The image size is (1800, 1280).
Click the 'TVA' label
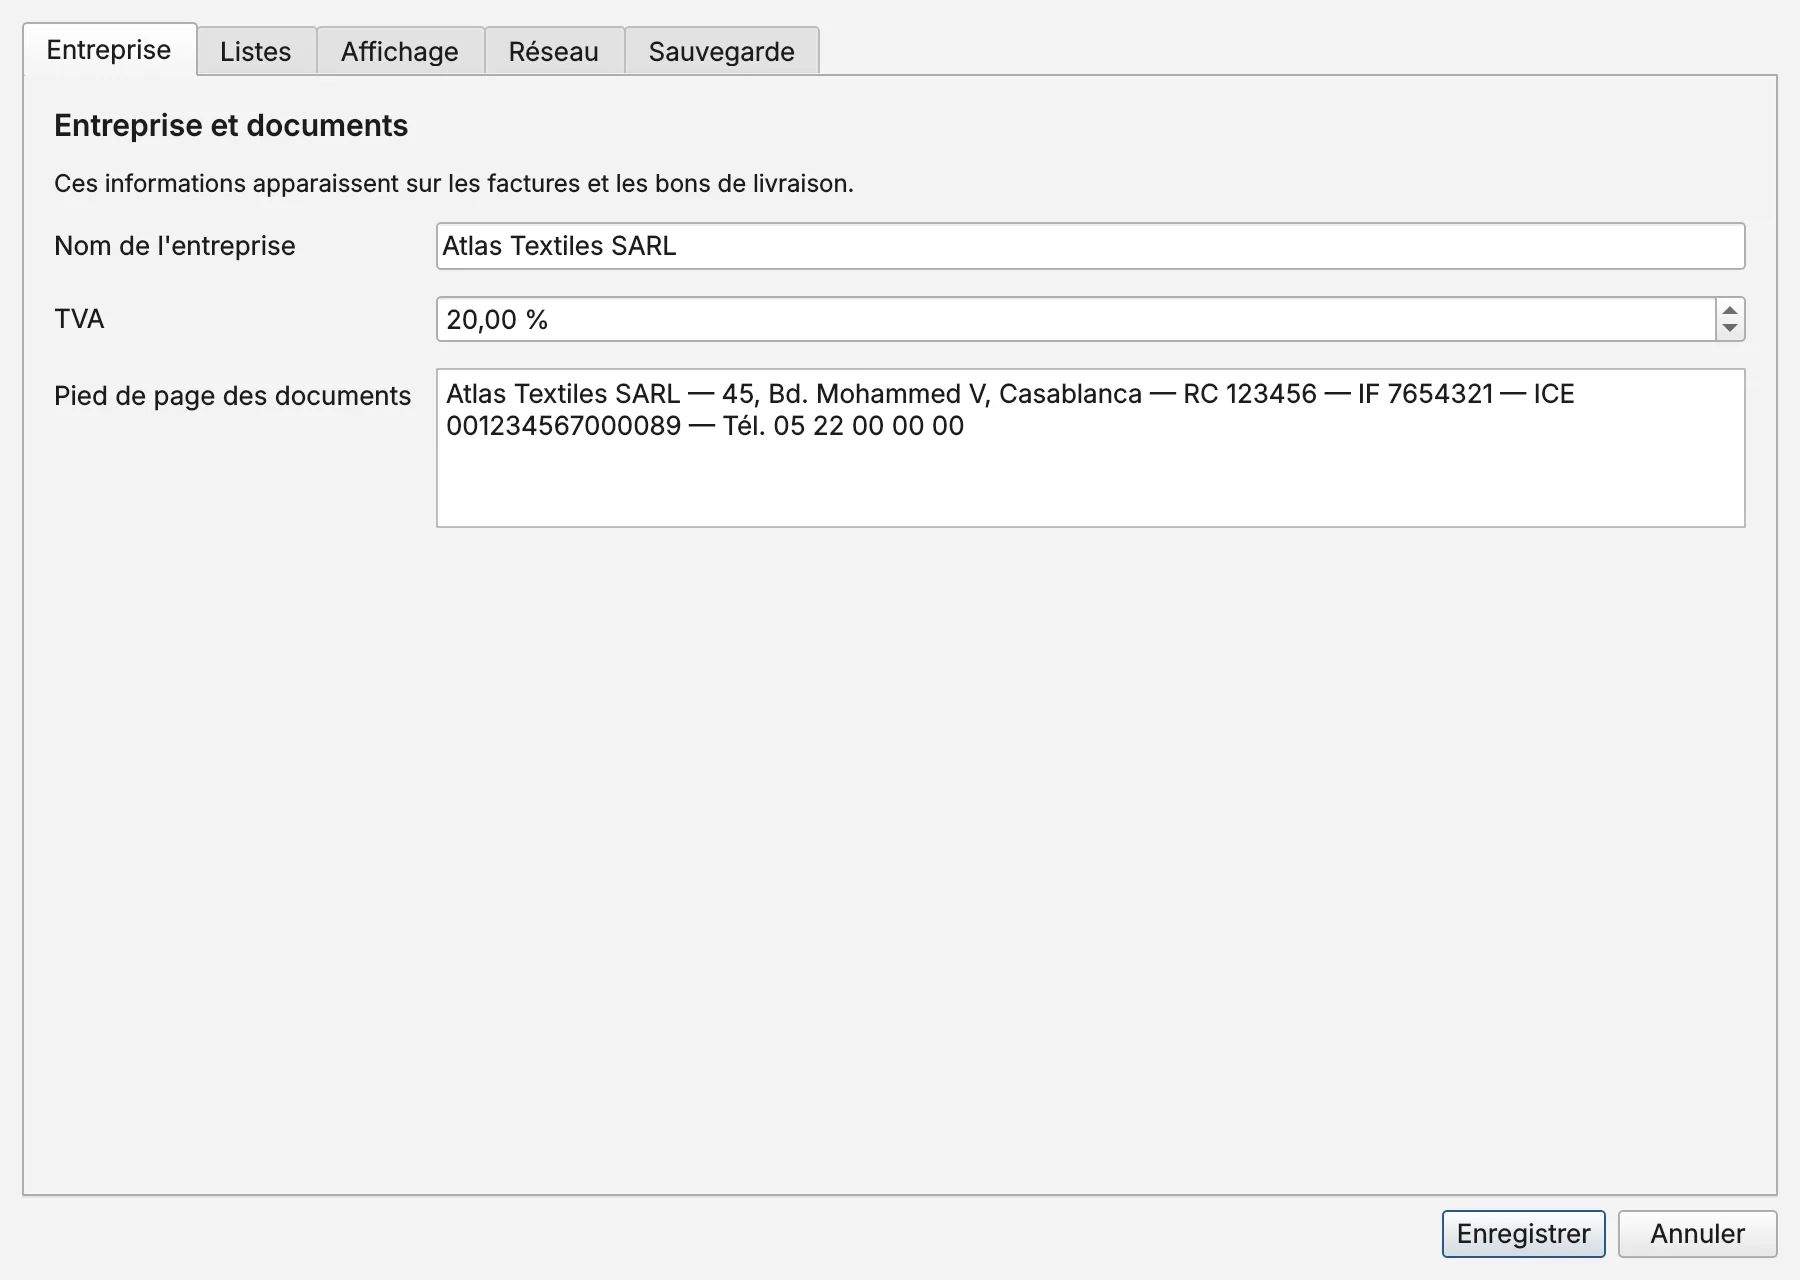[79, 319]
